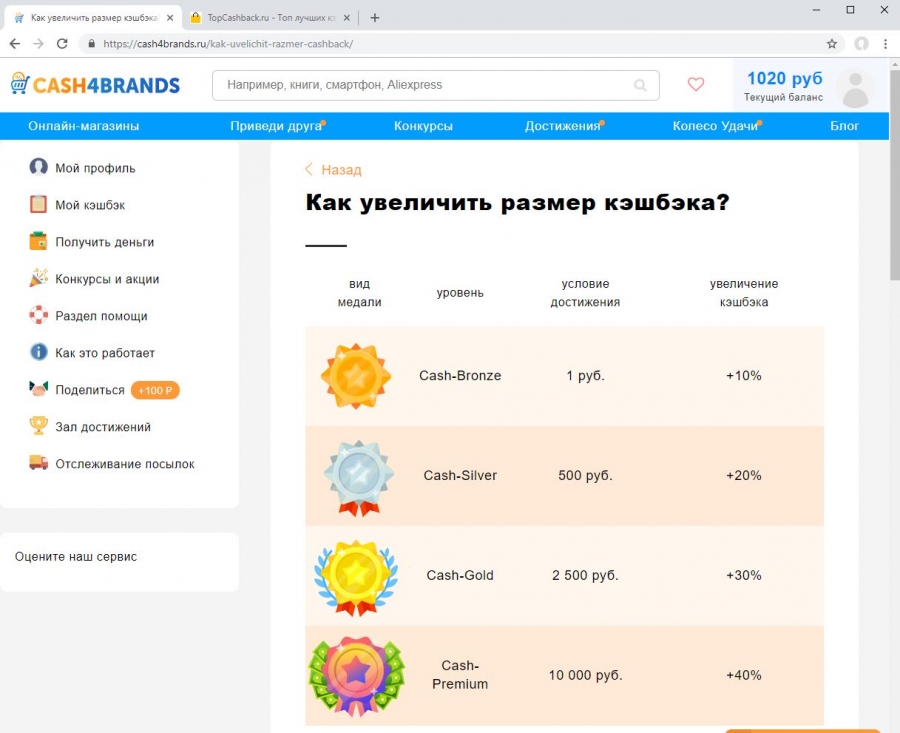Click the 'Конкурсы и акции' party popper icon
The width and height of the screenshot is (900, 733).
point(38,278)
